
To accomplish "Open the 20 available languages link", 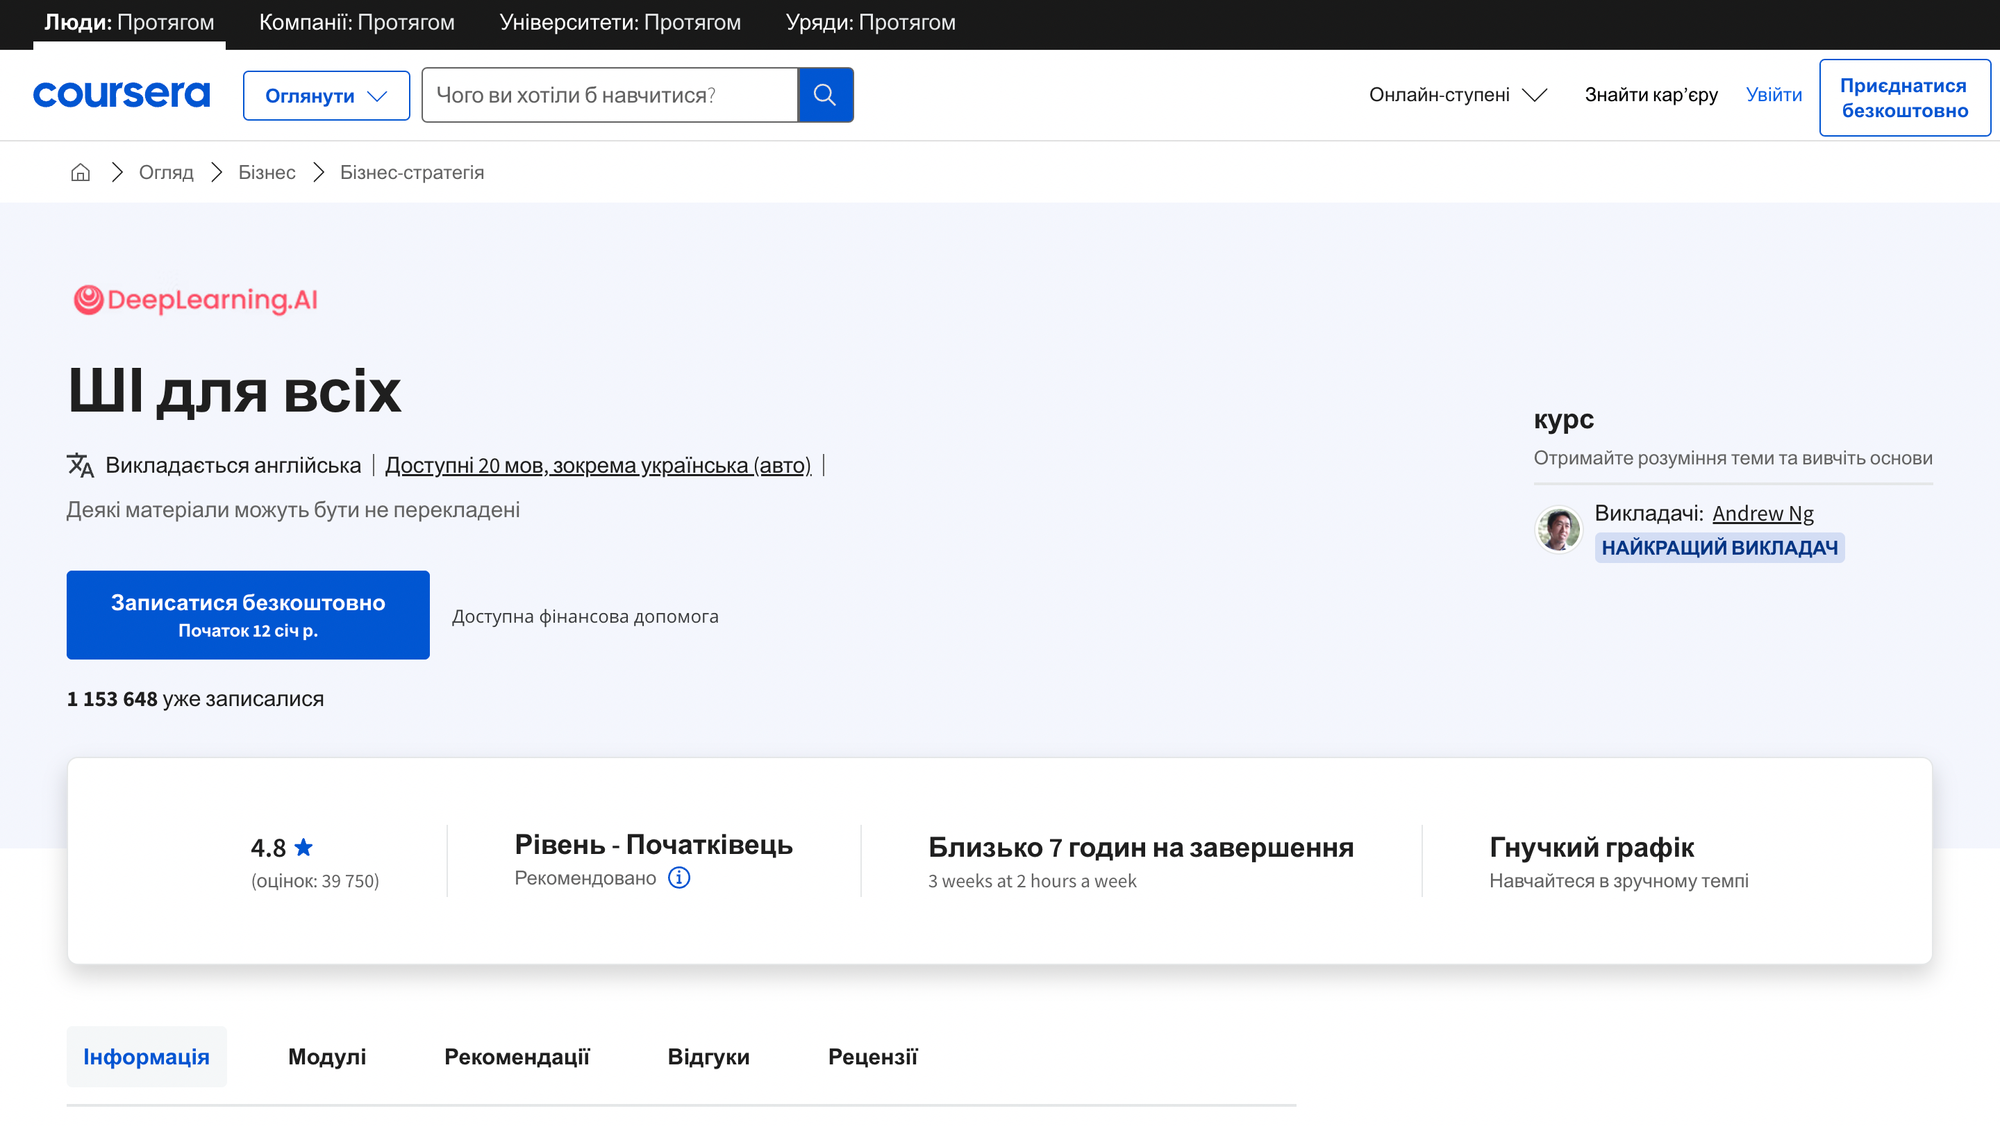I will (x=597, y=465).
